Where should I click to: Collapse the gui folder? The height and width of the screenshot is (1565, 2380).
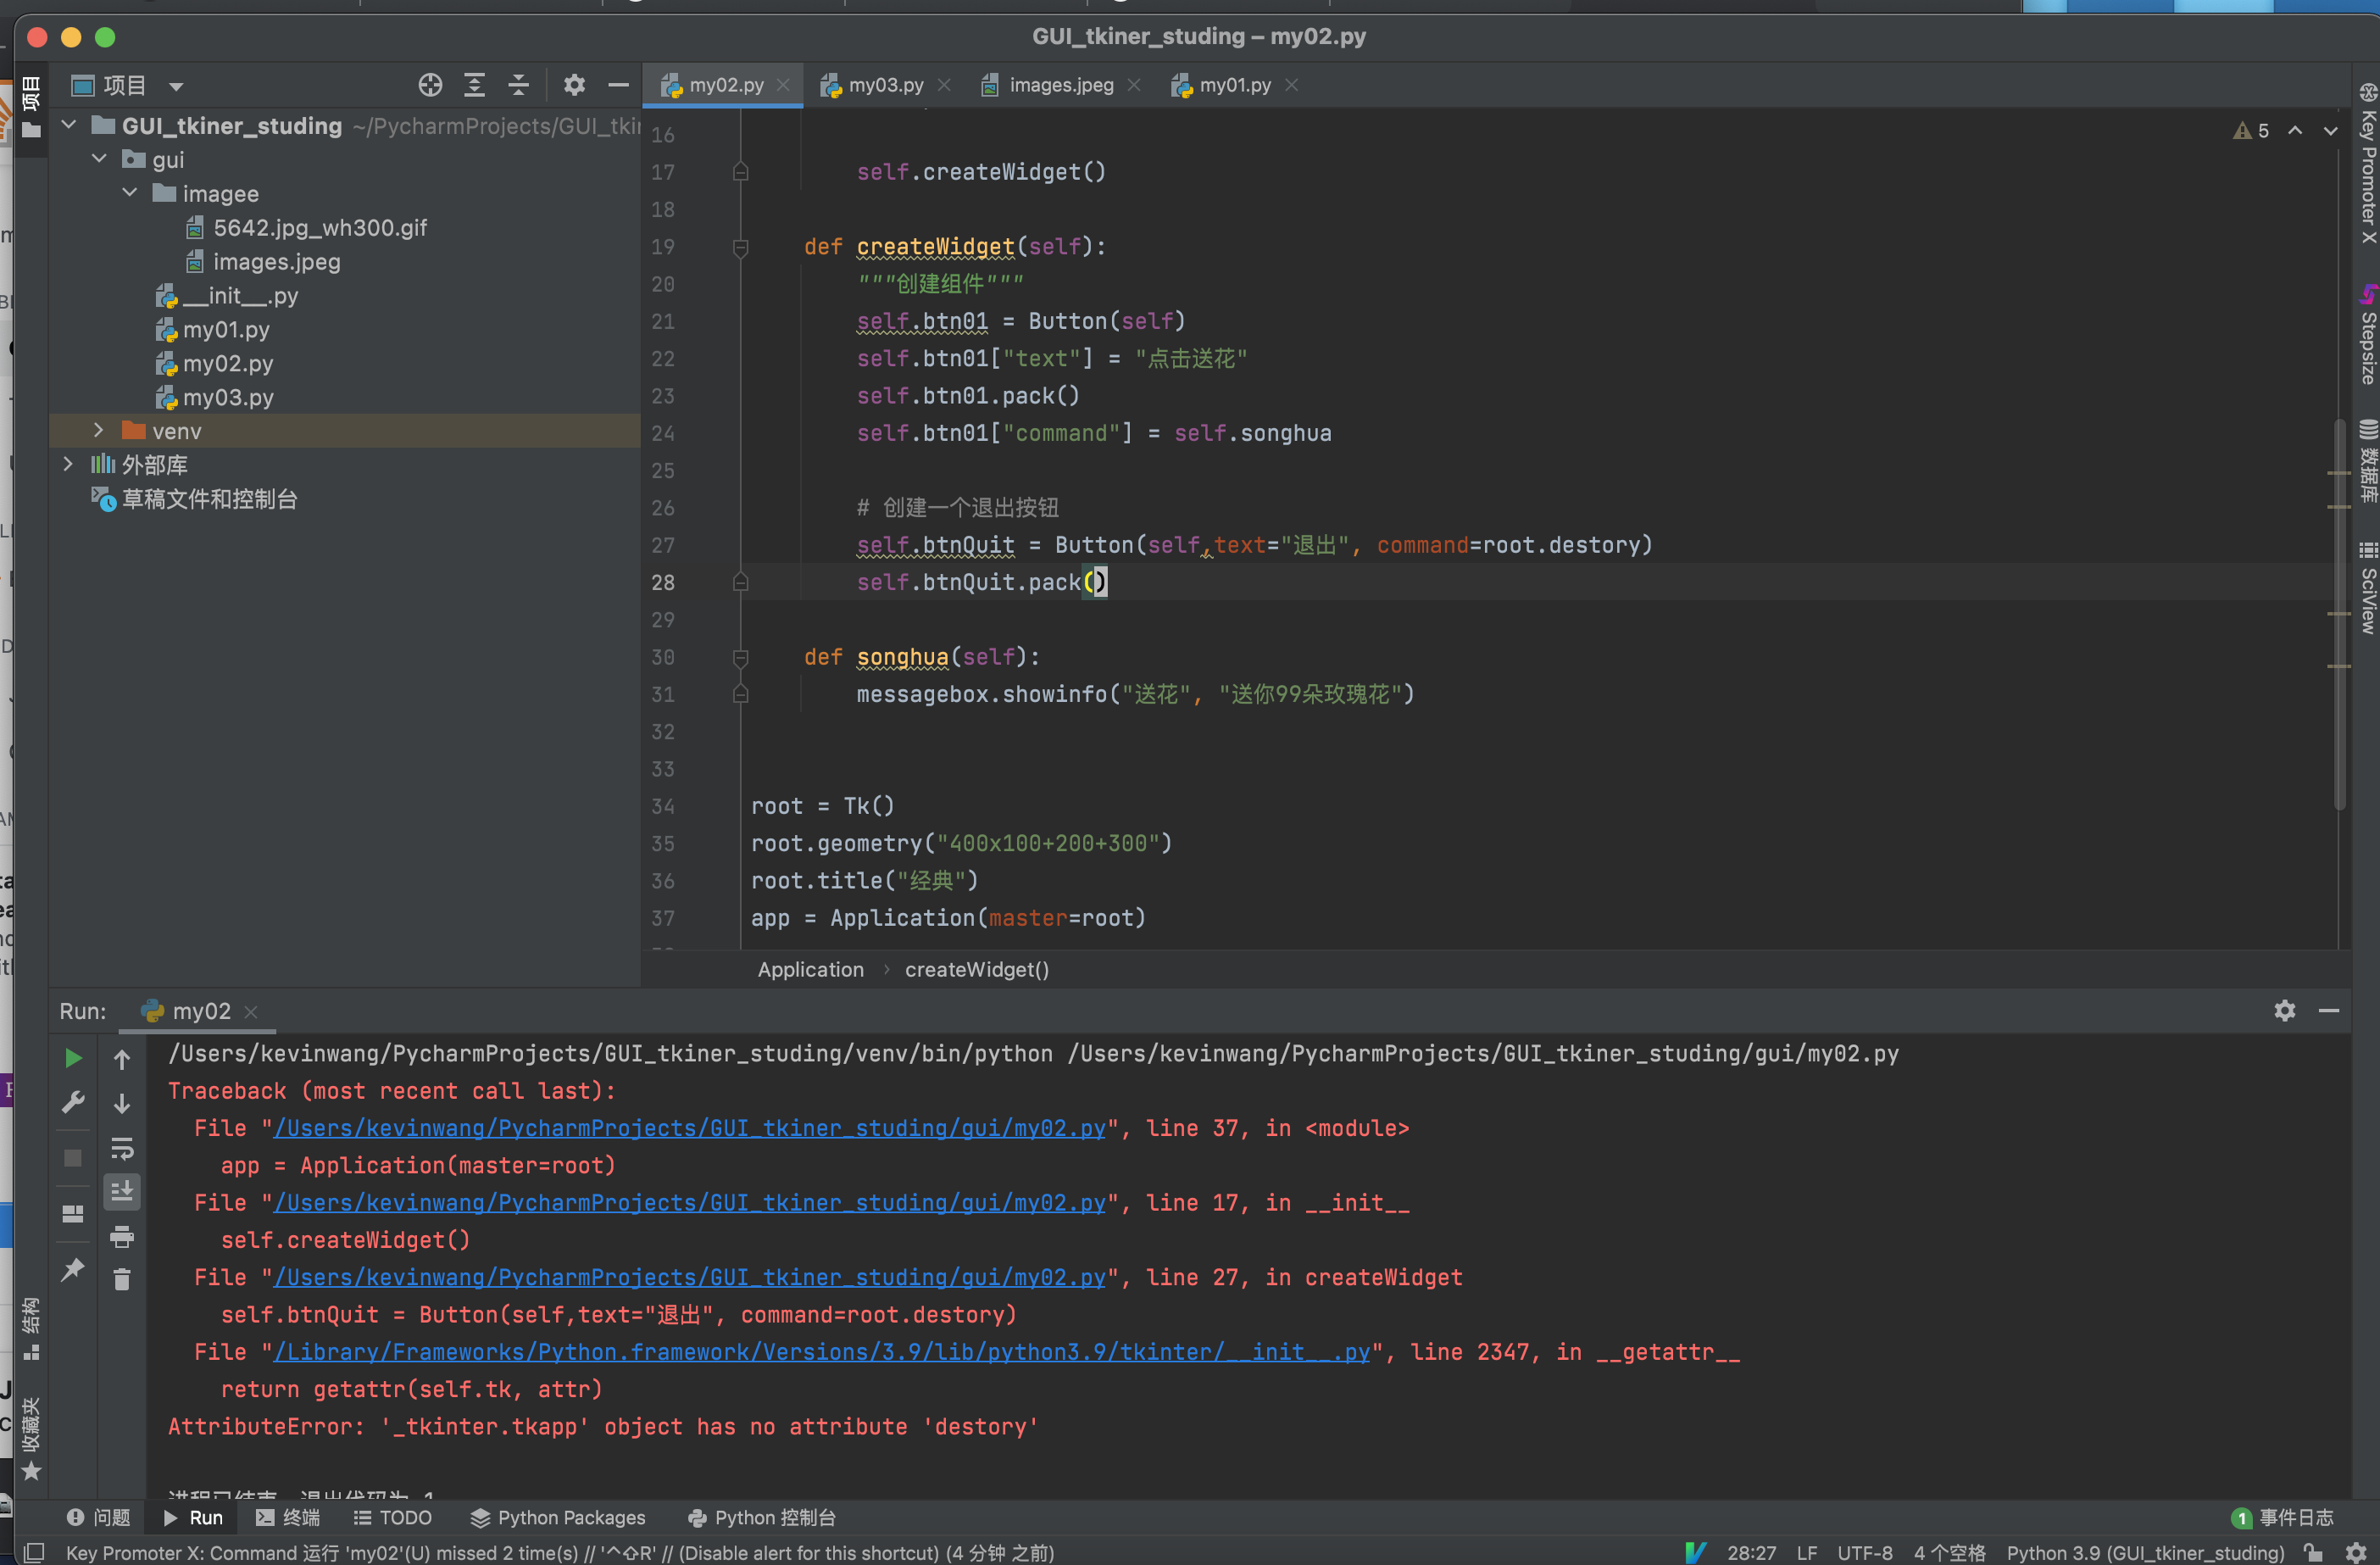(x=99, y=159)
